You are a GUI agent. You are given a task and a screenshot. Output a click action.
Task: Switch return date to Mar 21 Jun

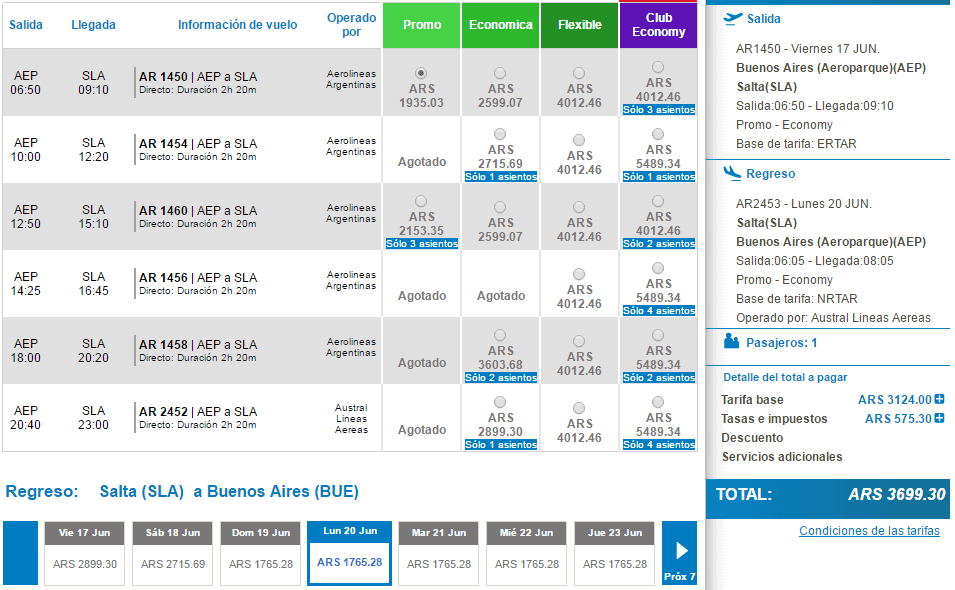click(439, 553)
